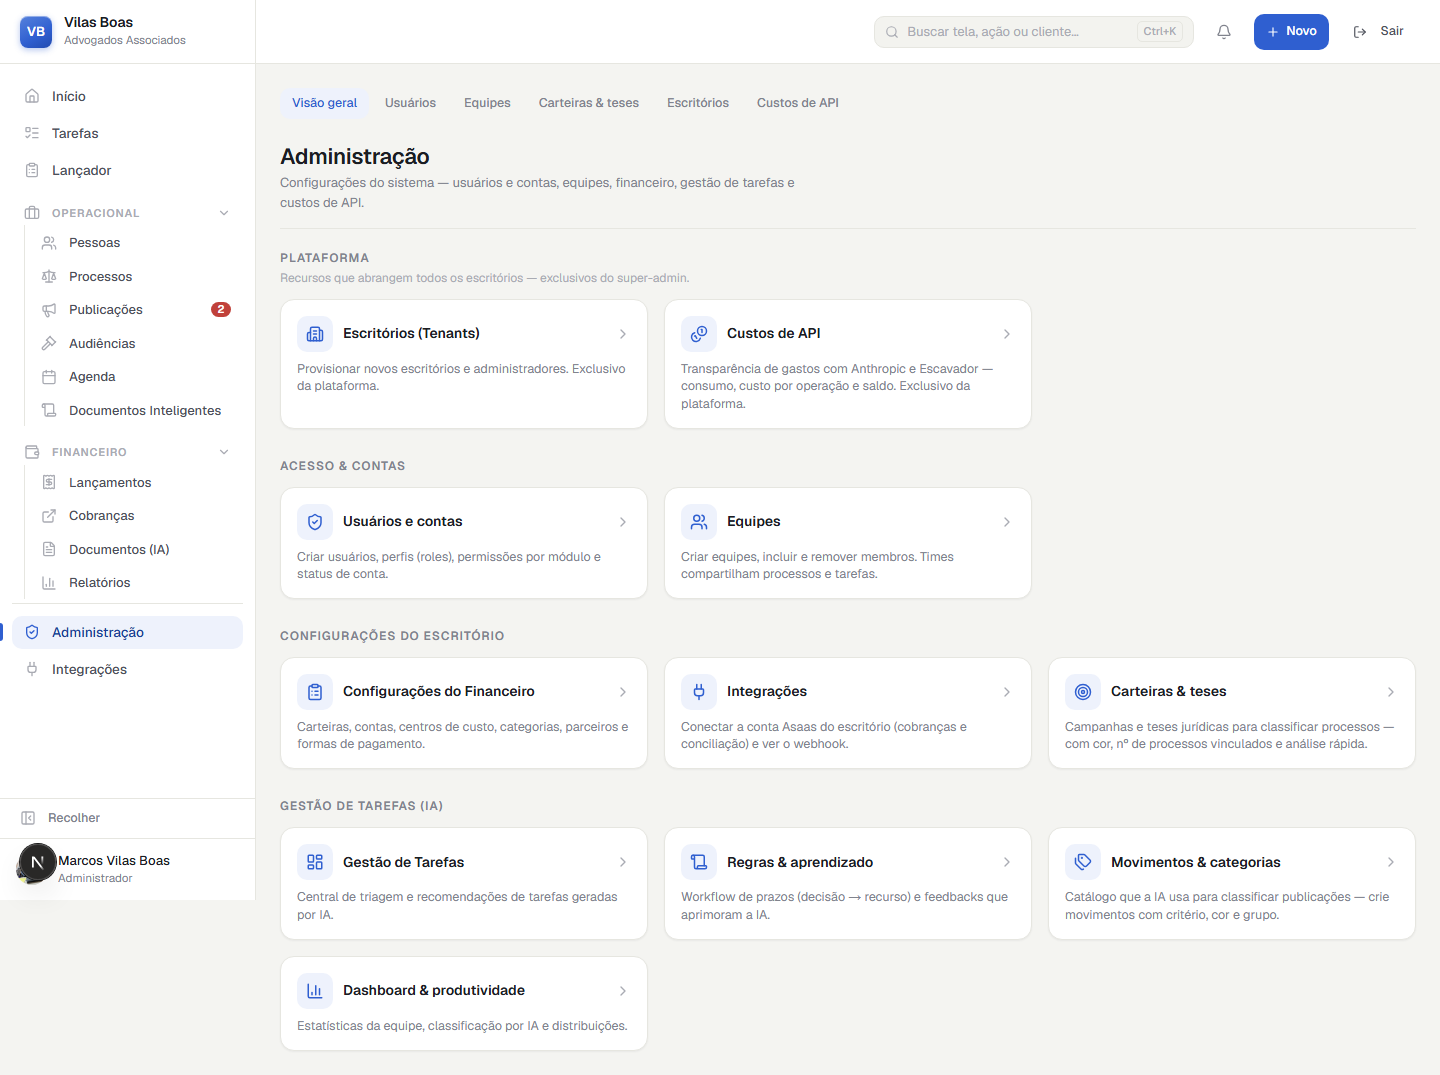1440x1075 pixels.
Task: Click the Publicações megaphone icon in sidebar
Action: tap(49, 310)
